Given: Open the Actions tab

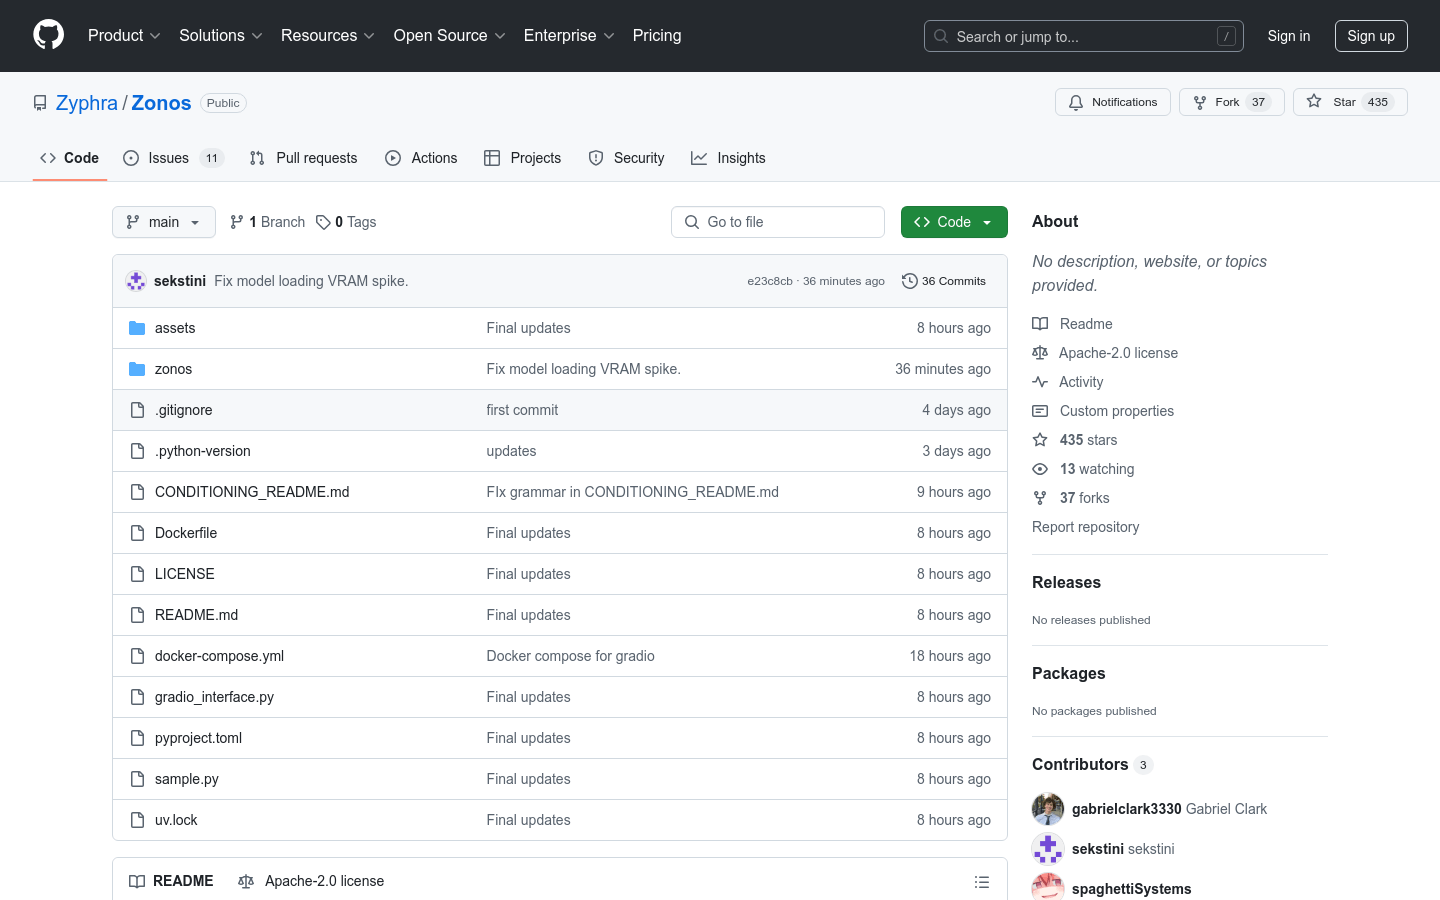Looking at the screenshot, I should [x=421, y=158].
